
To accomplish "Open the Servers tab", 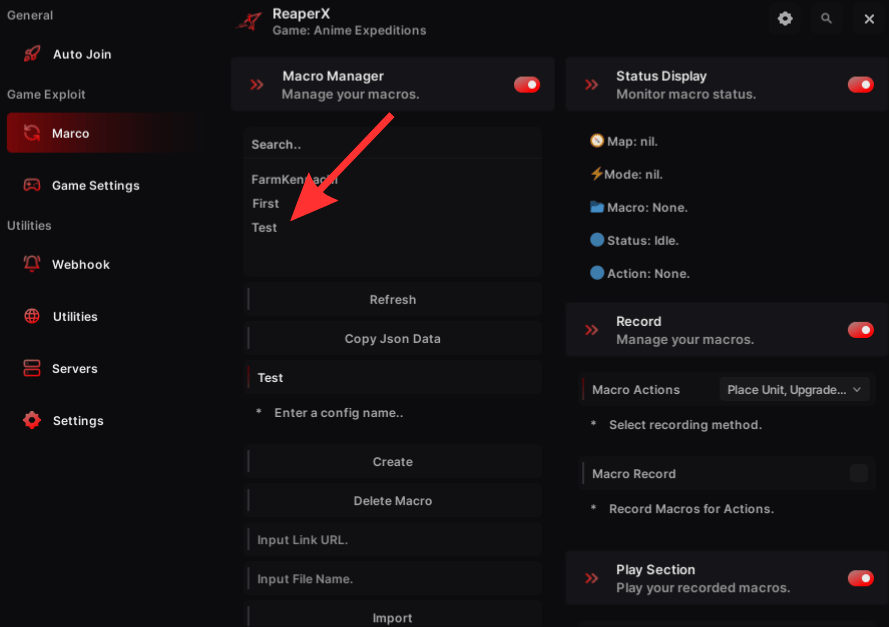I will [105, 368].
